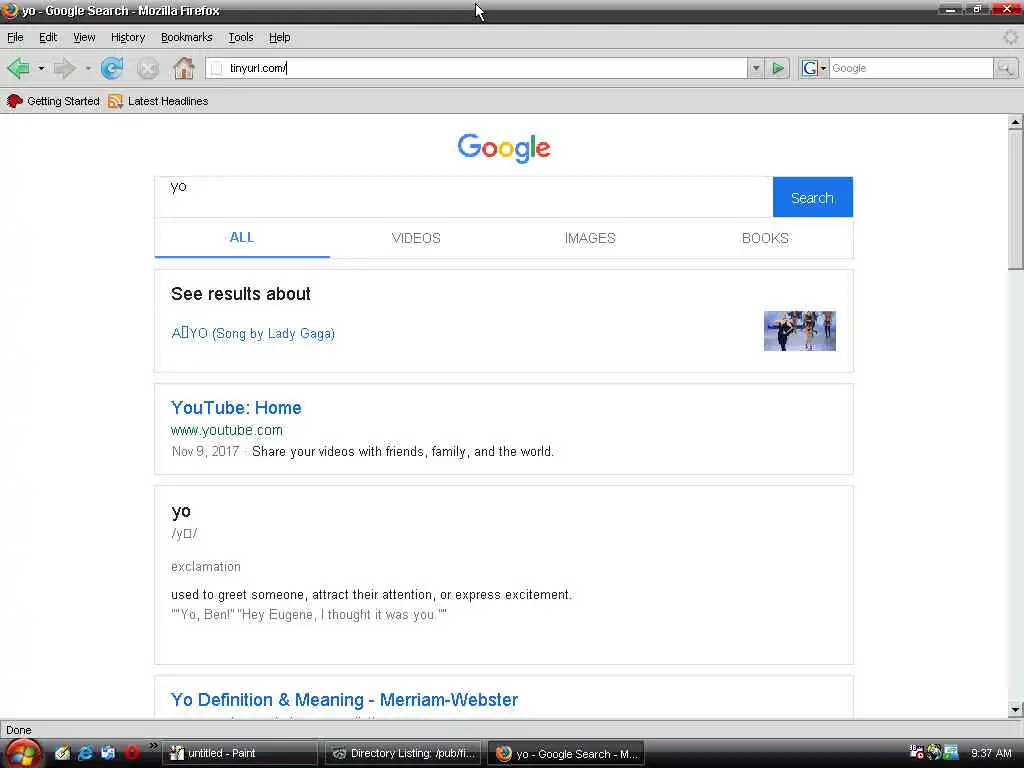The image size is (1024, 768).
Task: Switch to the BOOKS tab
Action: point(765,238)
